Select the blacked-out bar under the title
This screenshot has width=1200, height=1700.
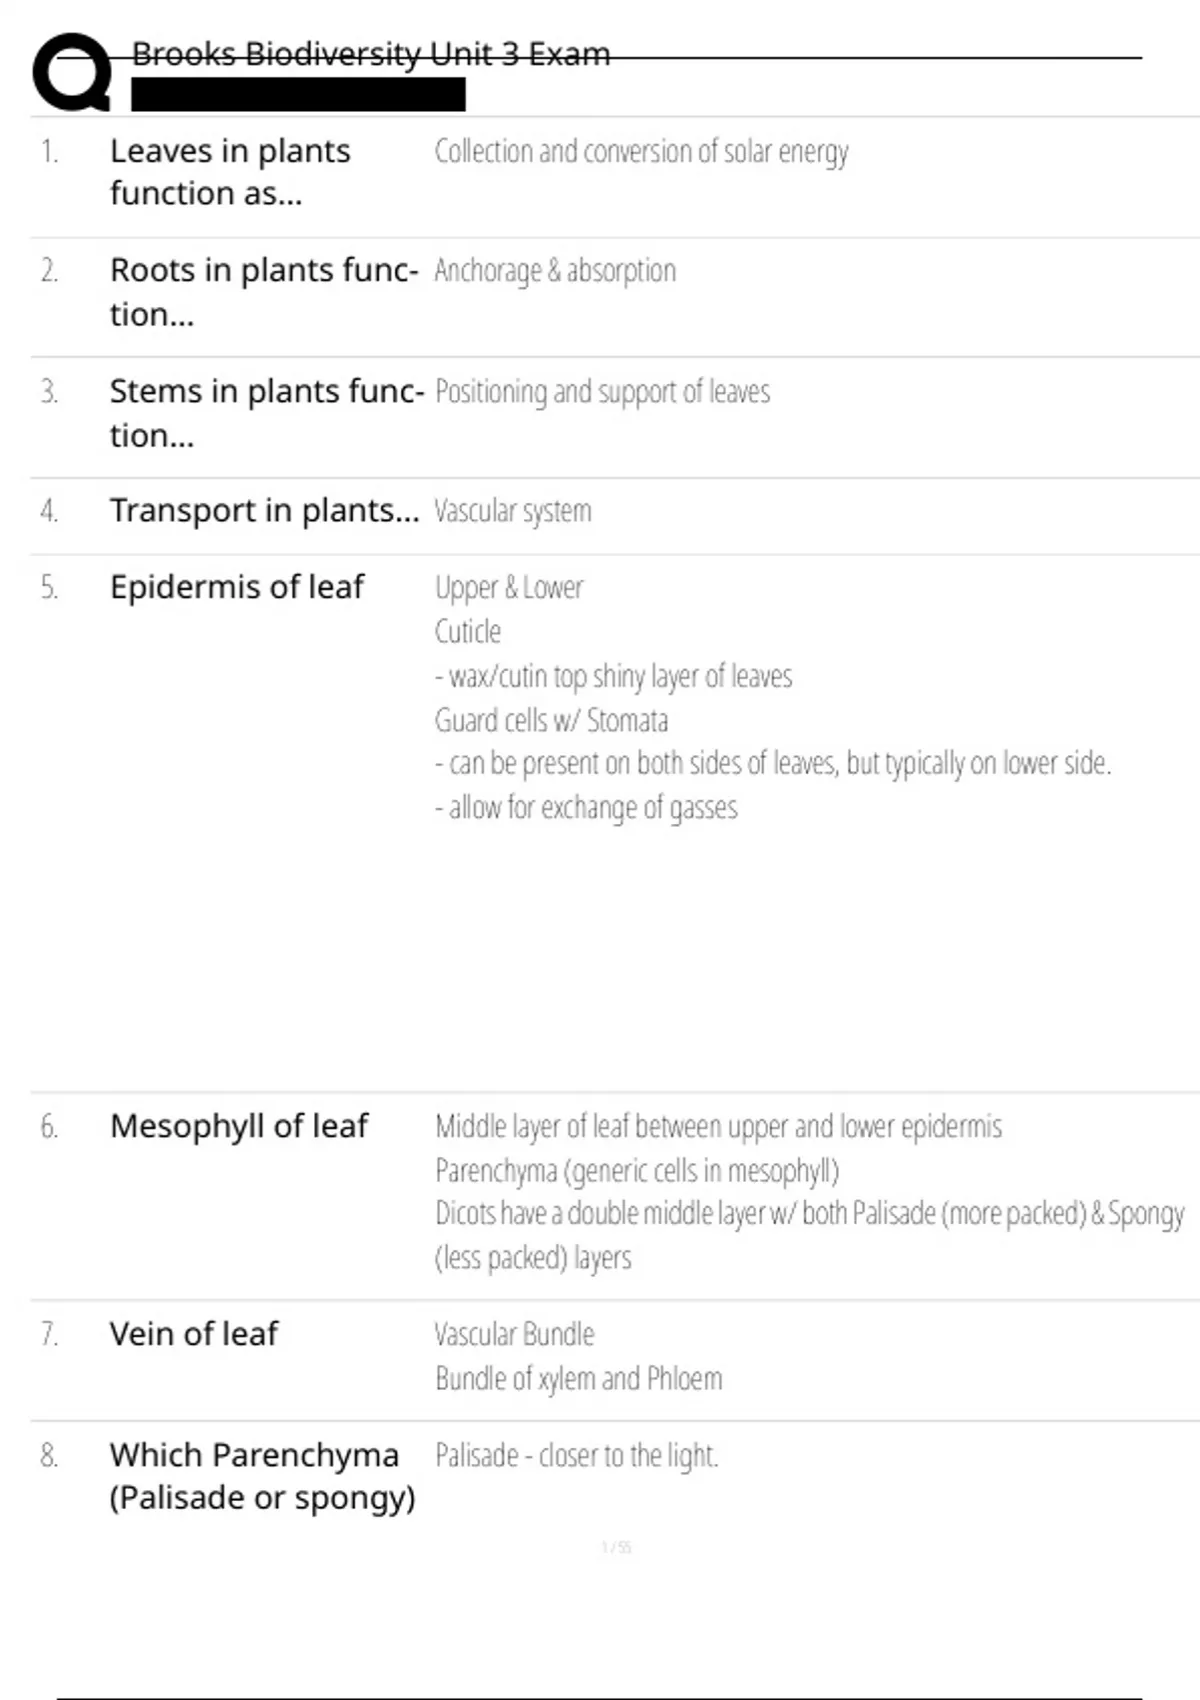tap(298, 95)
